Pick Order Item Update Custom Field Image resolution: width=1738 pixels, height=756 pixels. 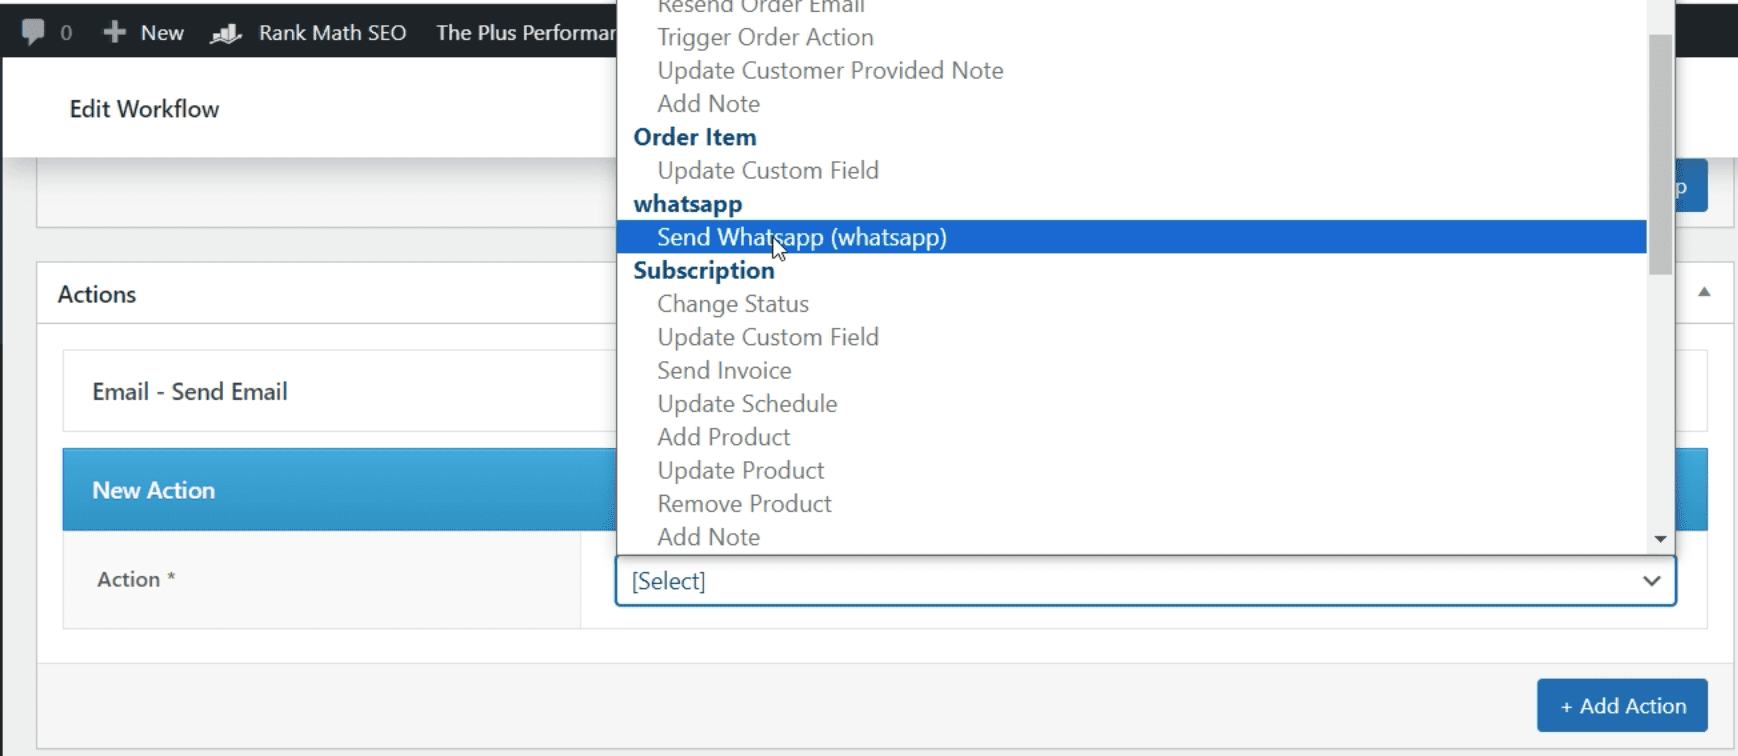[x=767, y=170]
